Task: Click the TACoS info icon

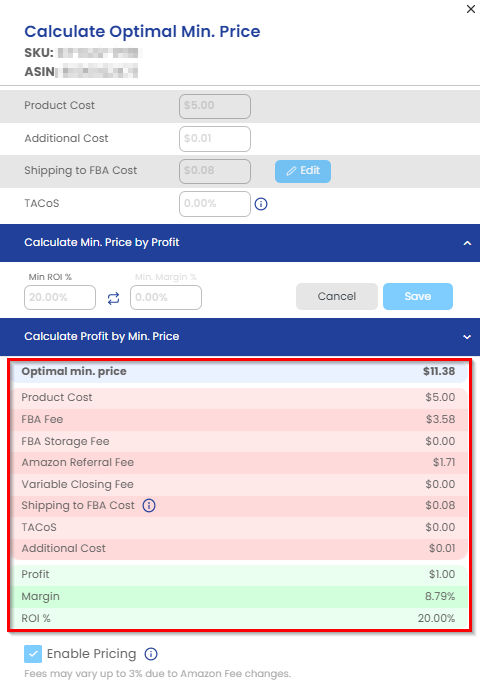Action: click(x=261, y=204)
